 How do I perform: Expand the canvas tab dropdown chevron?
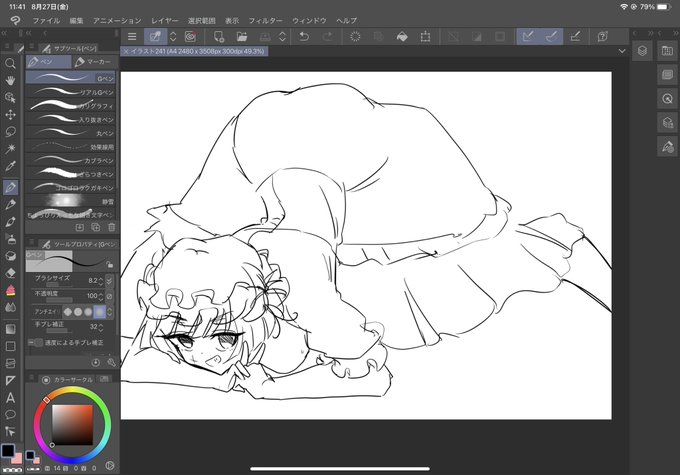click(x=622, y=51)
